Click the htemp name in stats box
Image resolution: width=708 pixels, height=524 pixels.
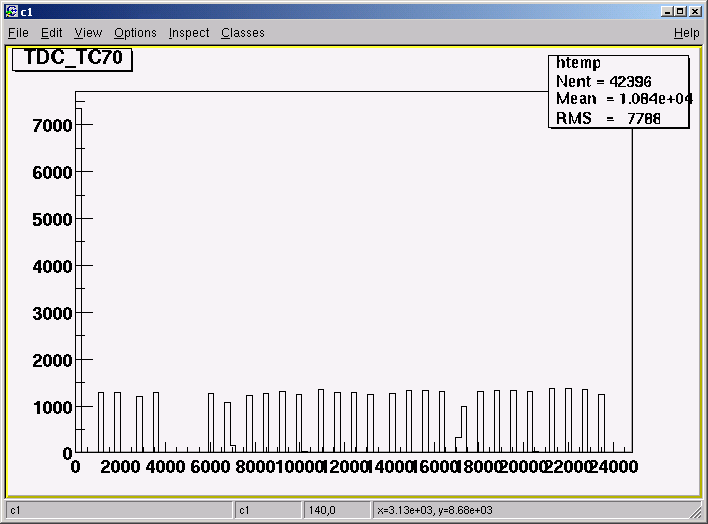click(x=578, y=63)
